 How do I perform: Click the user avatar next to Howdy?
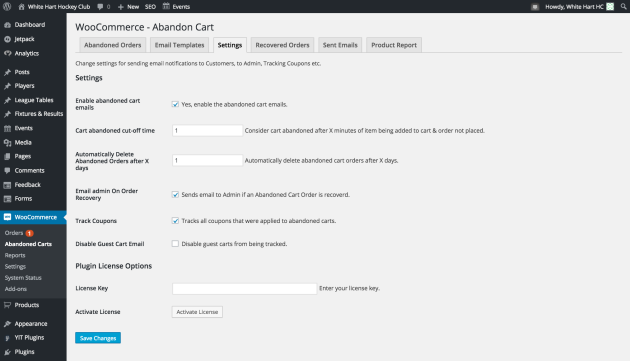(610, 6)
